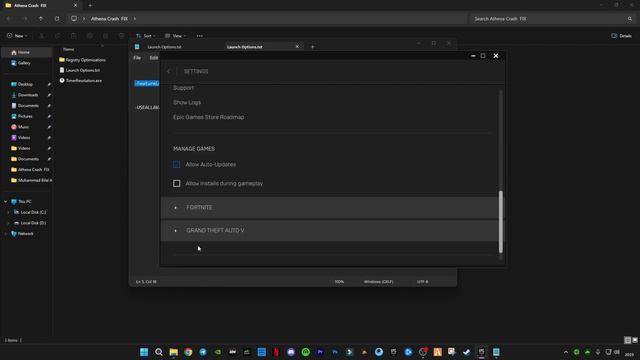The image size is (640, 360).
Task: Open Telegram from the taskbar
Action: pos(203,352)
